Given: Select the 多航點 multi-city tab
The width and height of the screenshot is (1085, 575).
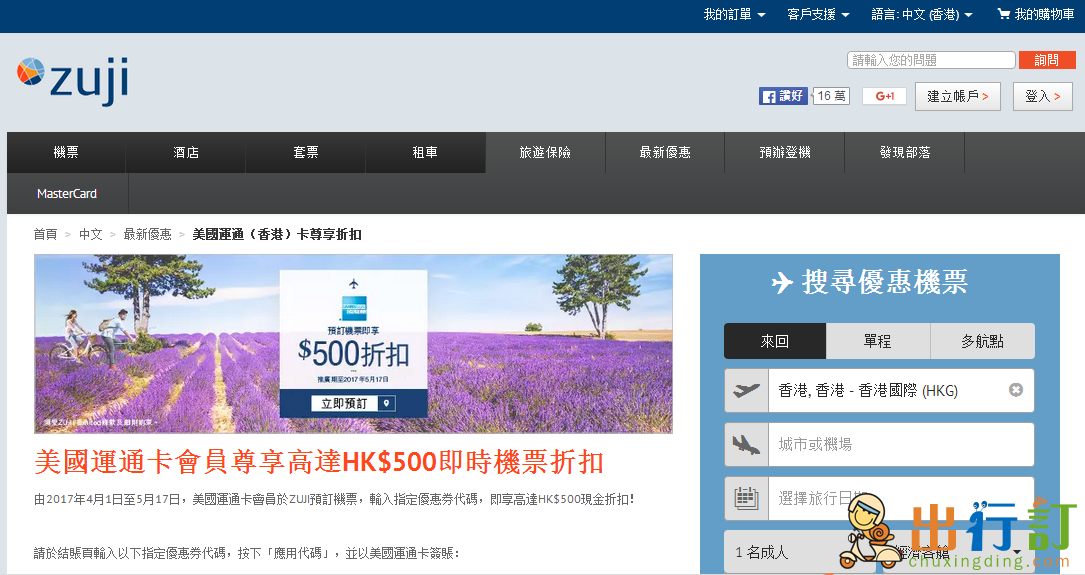Looking at the screenshot, I should (x=982, y=341).
